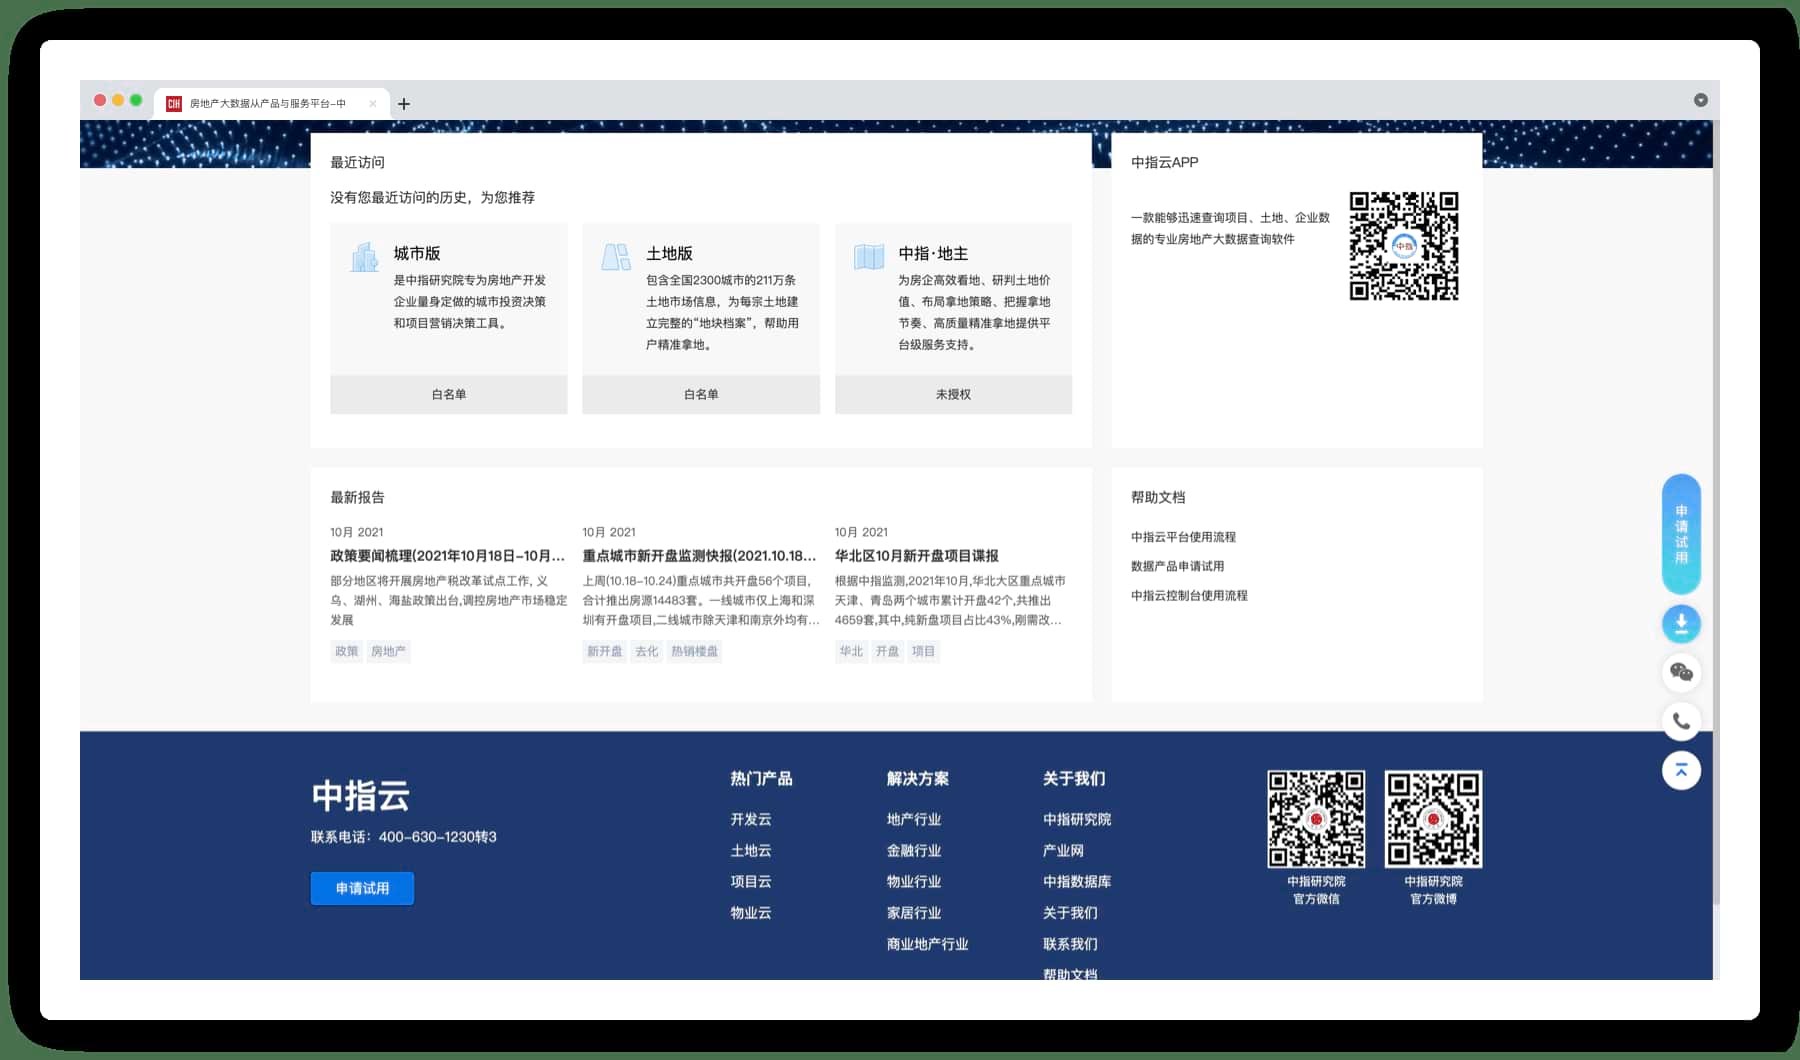Click the footer 申请试用 button
The width and height of the screenshot is (1800, 1060).
[362, 888]
